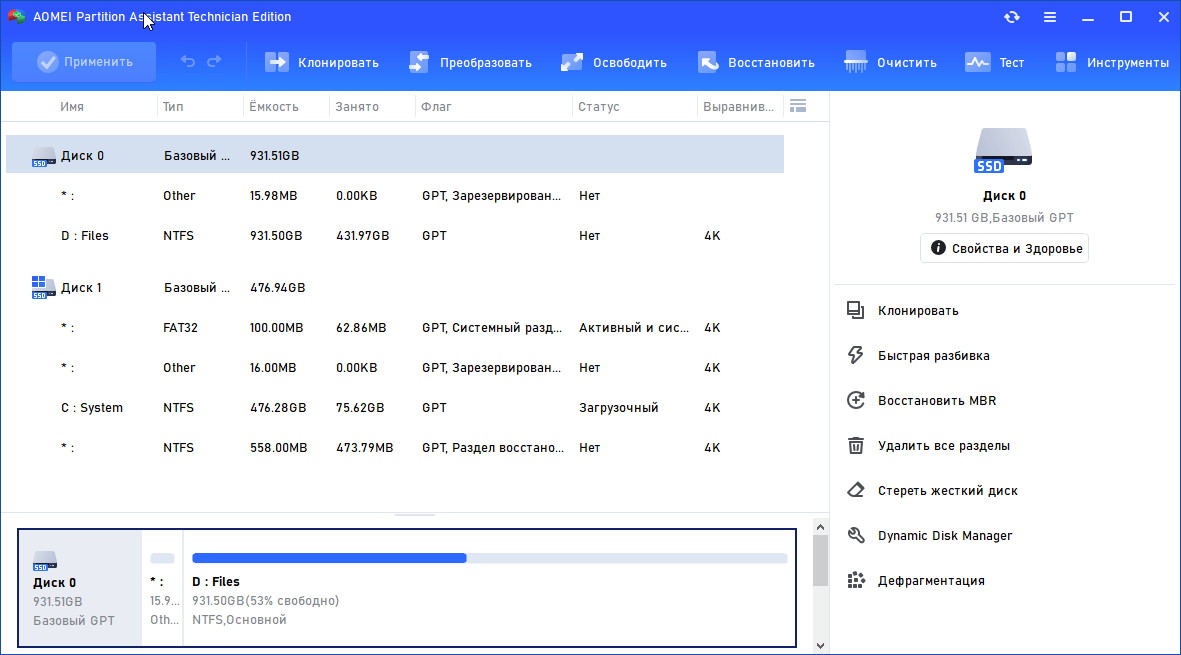Image resolution: width=1181 pixels, height=655 pixels.
Task: Open the Освободить toolbar menu
Action: pos(614,62)
